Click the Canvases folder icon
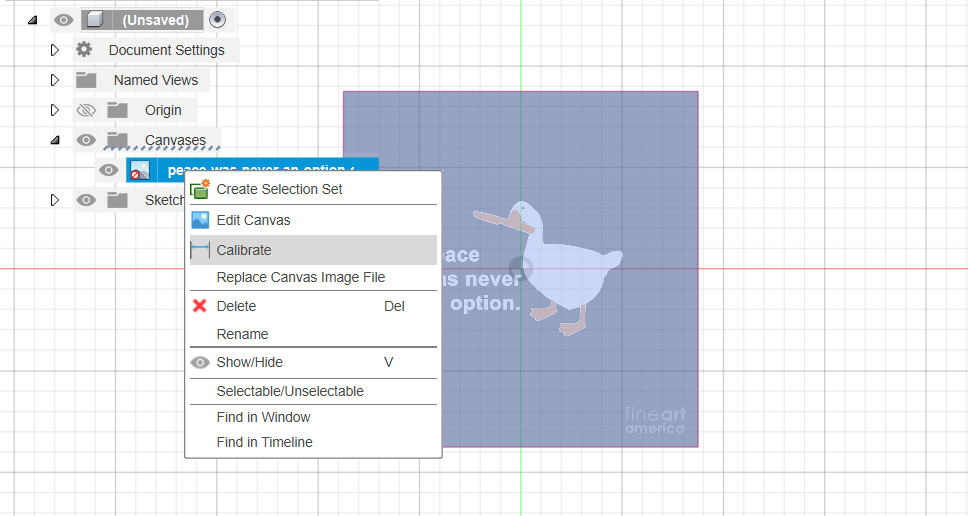 [x=117, y=140]
